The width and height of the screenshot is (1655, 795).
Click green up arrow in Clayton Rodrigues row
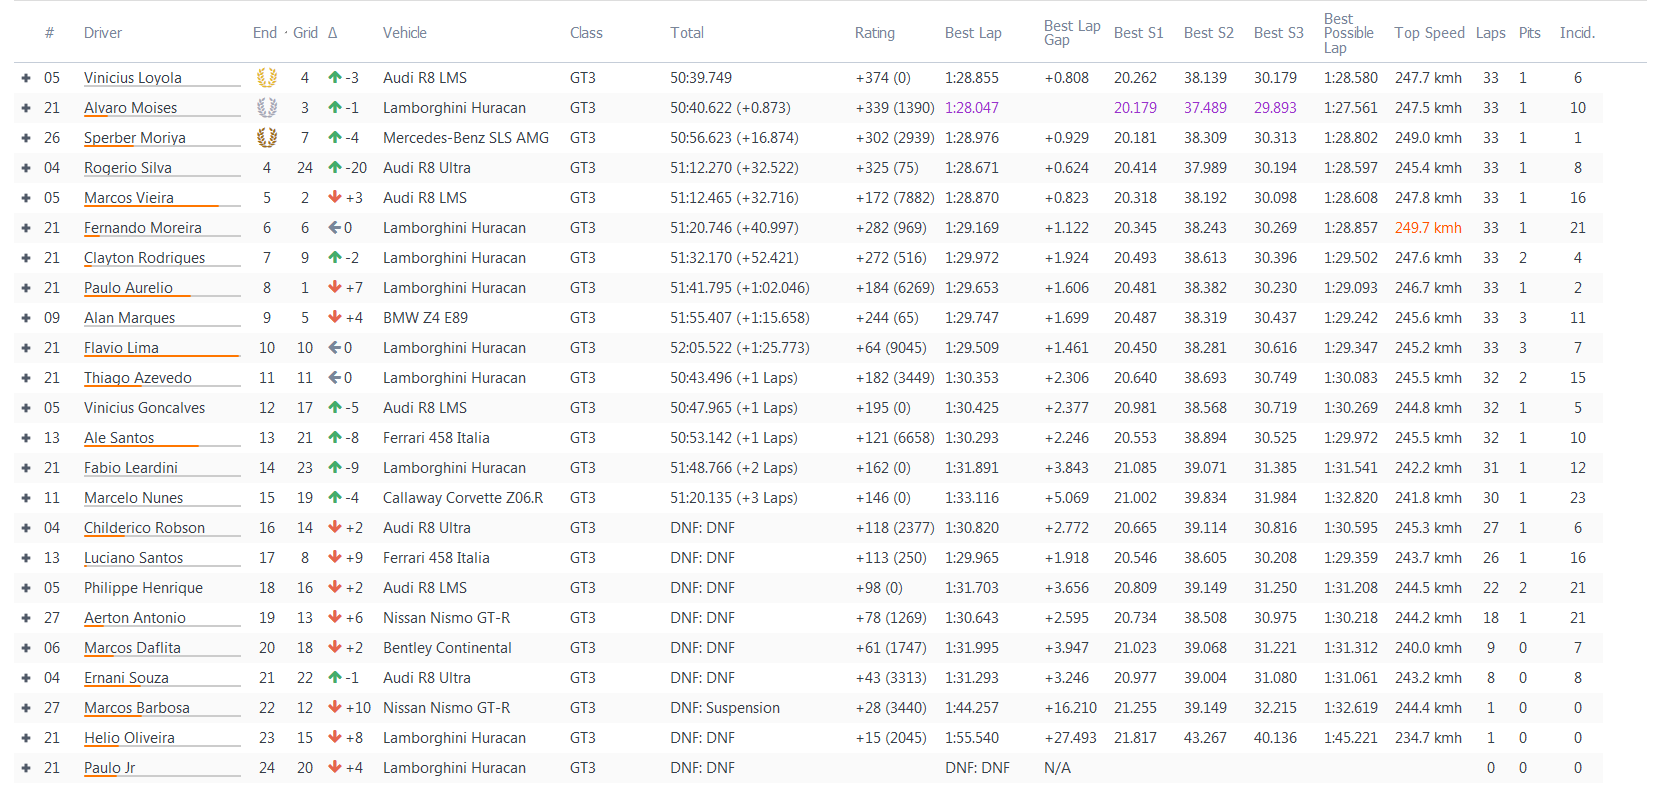tap(335, 257)
